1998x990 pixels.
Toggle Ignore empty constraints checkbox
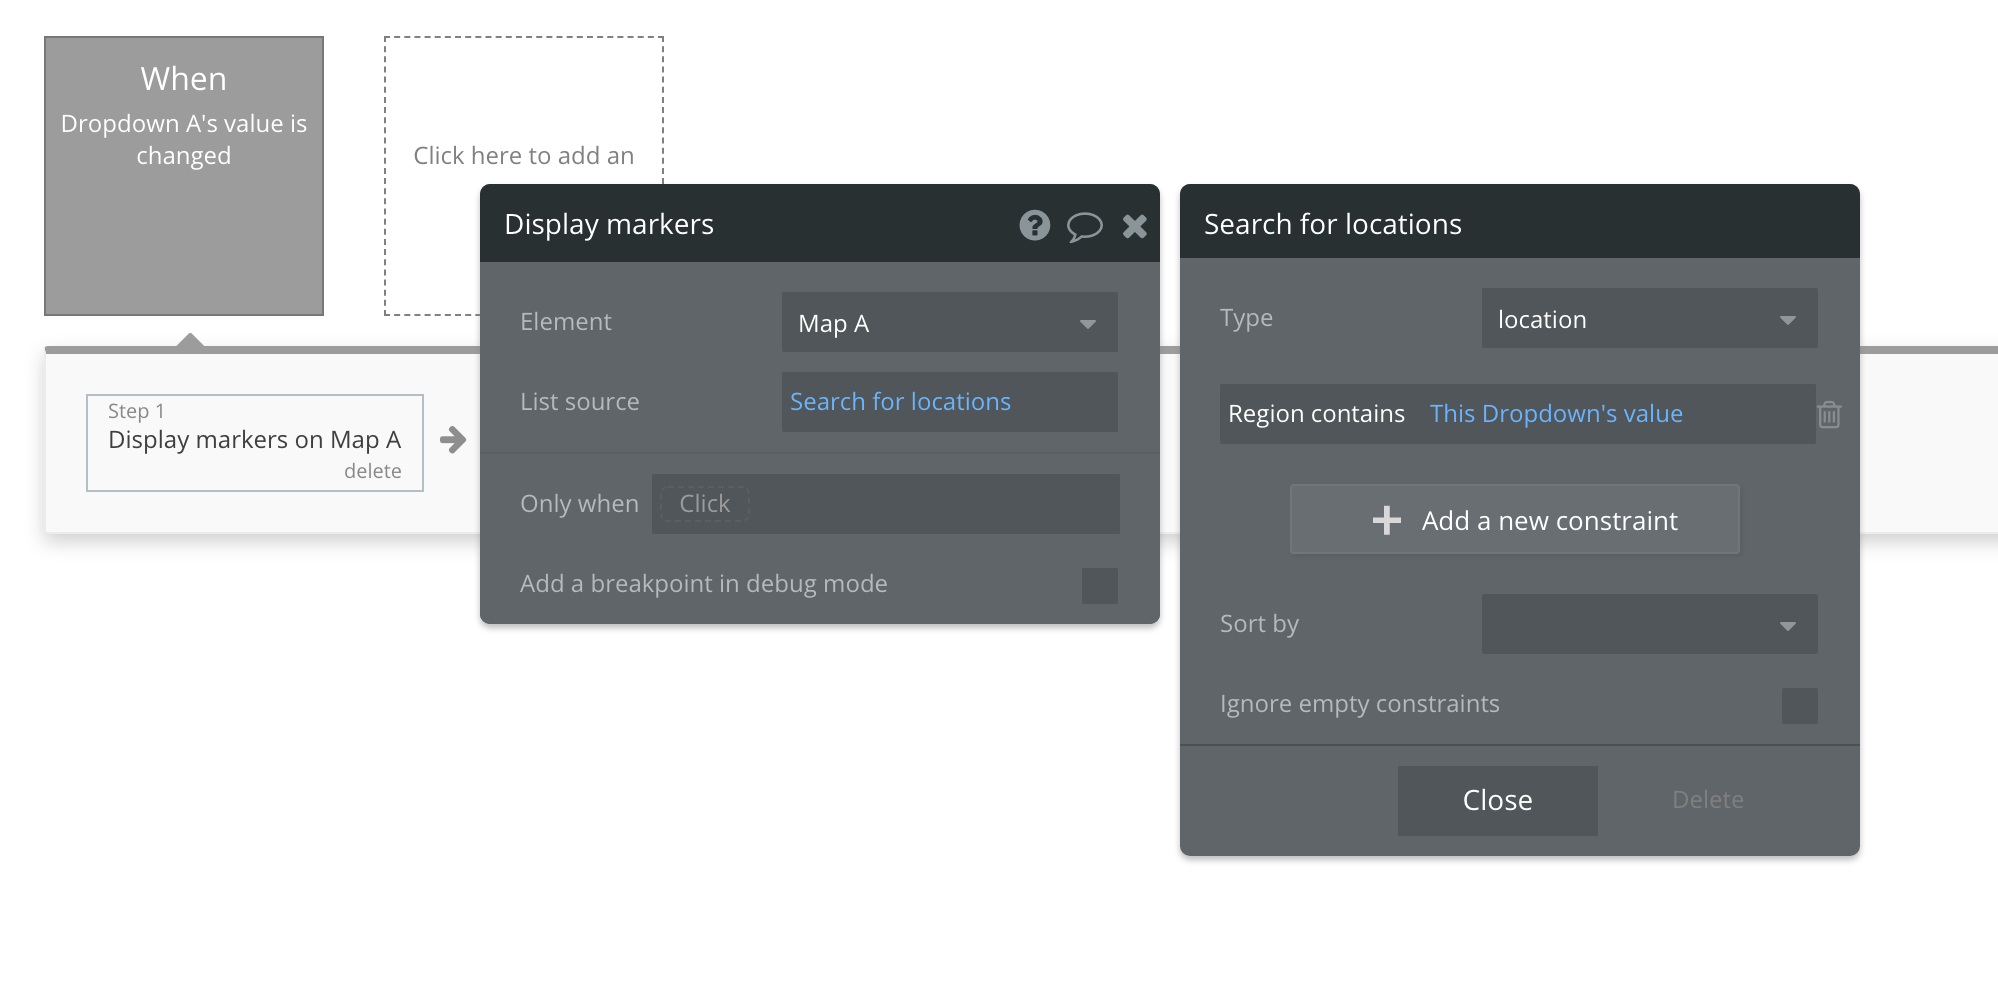point(1799,705)
